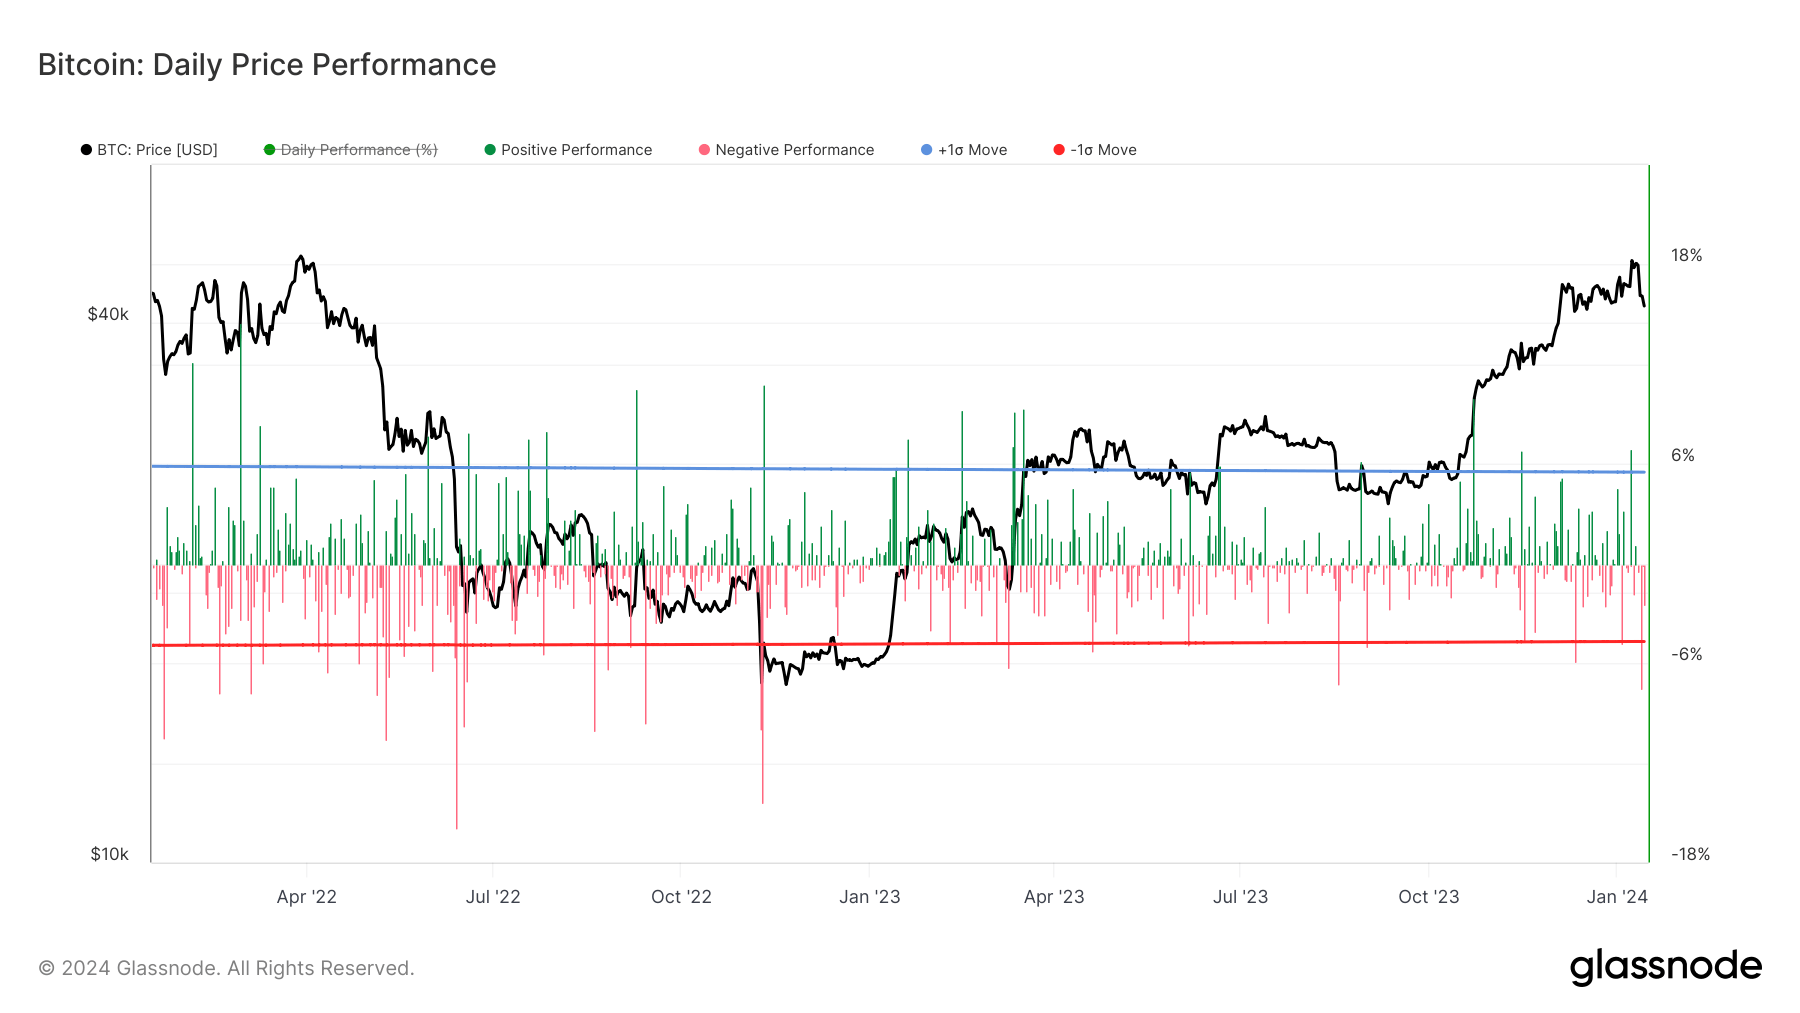
Task: Hide the -1σ Move line
Action: 1103,149
